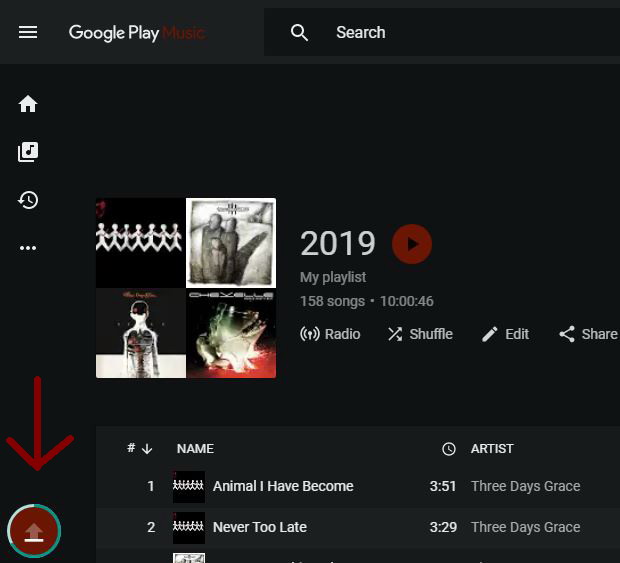Screen dimensions: 620x563
Task: Sort by NAME column header
Action: click(195, 449)
